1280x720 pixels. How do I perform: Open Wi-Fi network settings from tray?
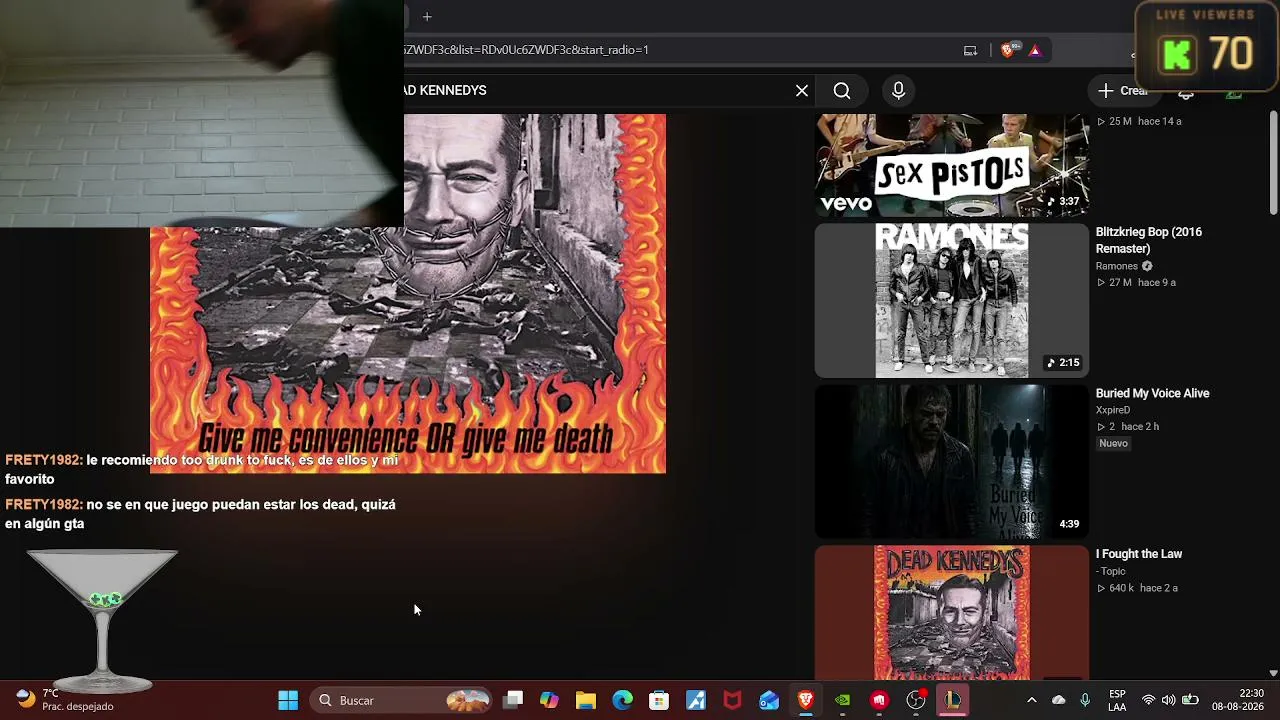click(x=1148, y=701)
